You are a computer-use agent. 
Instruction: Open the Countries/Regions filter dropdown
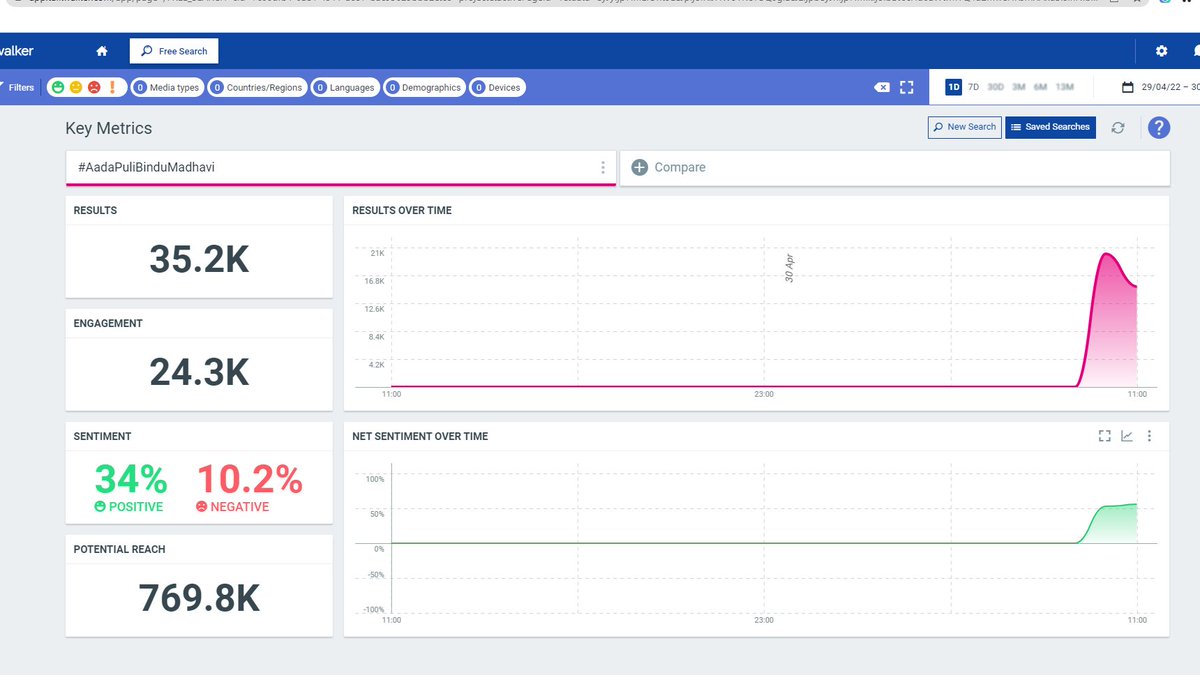click(257, 87)
